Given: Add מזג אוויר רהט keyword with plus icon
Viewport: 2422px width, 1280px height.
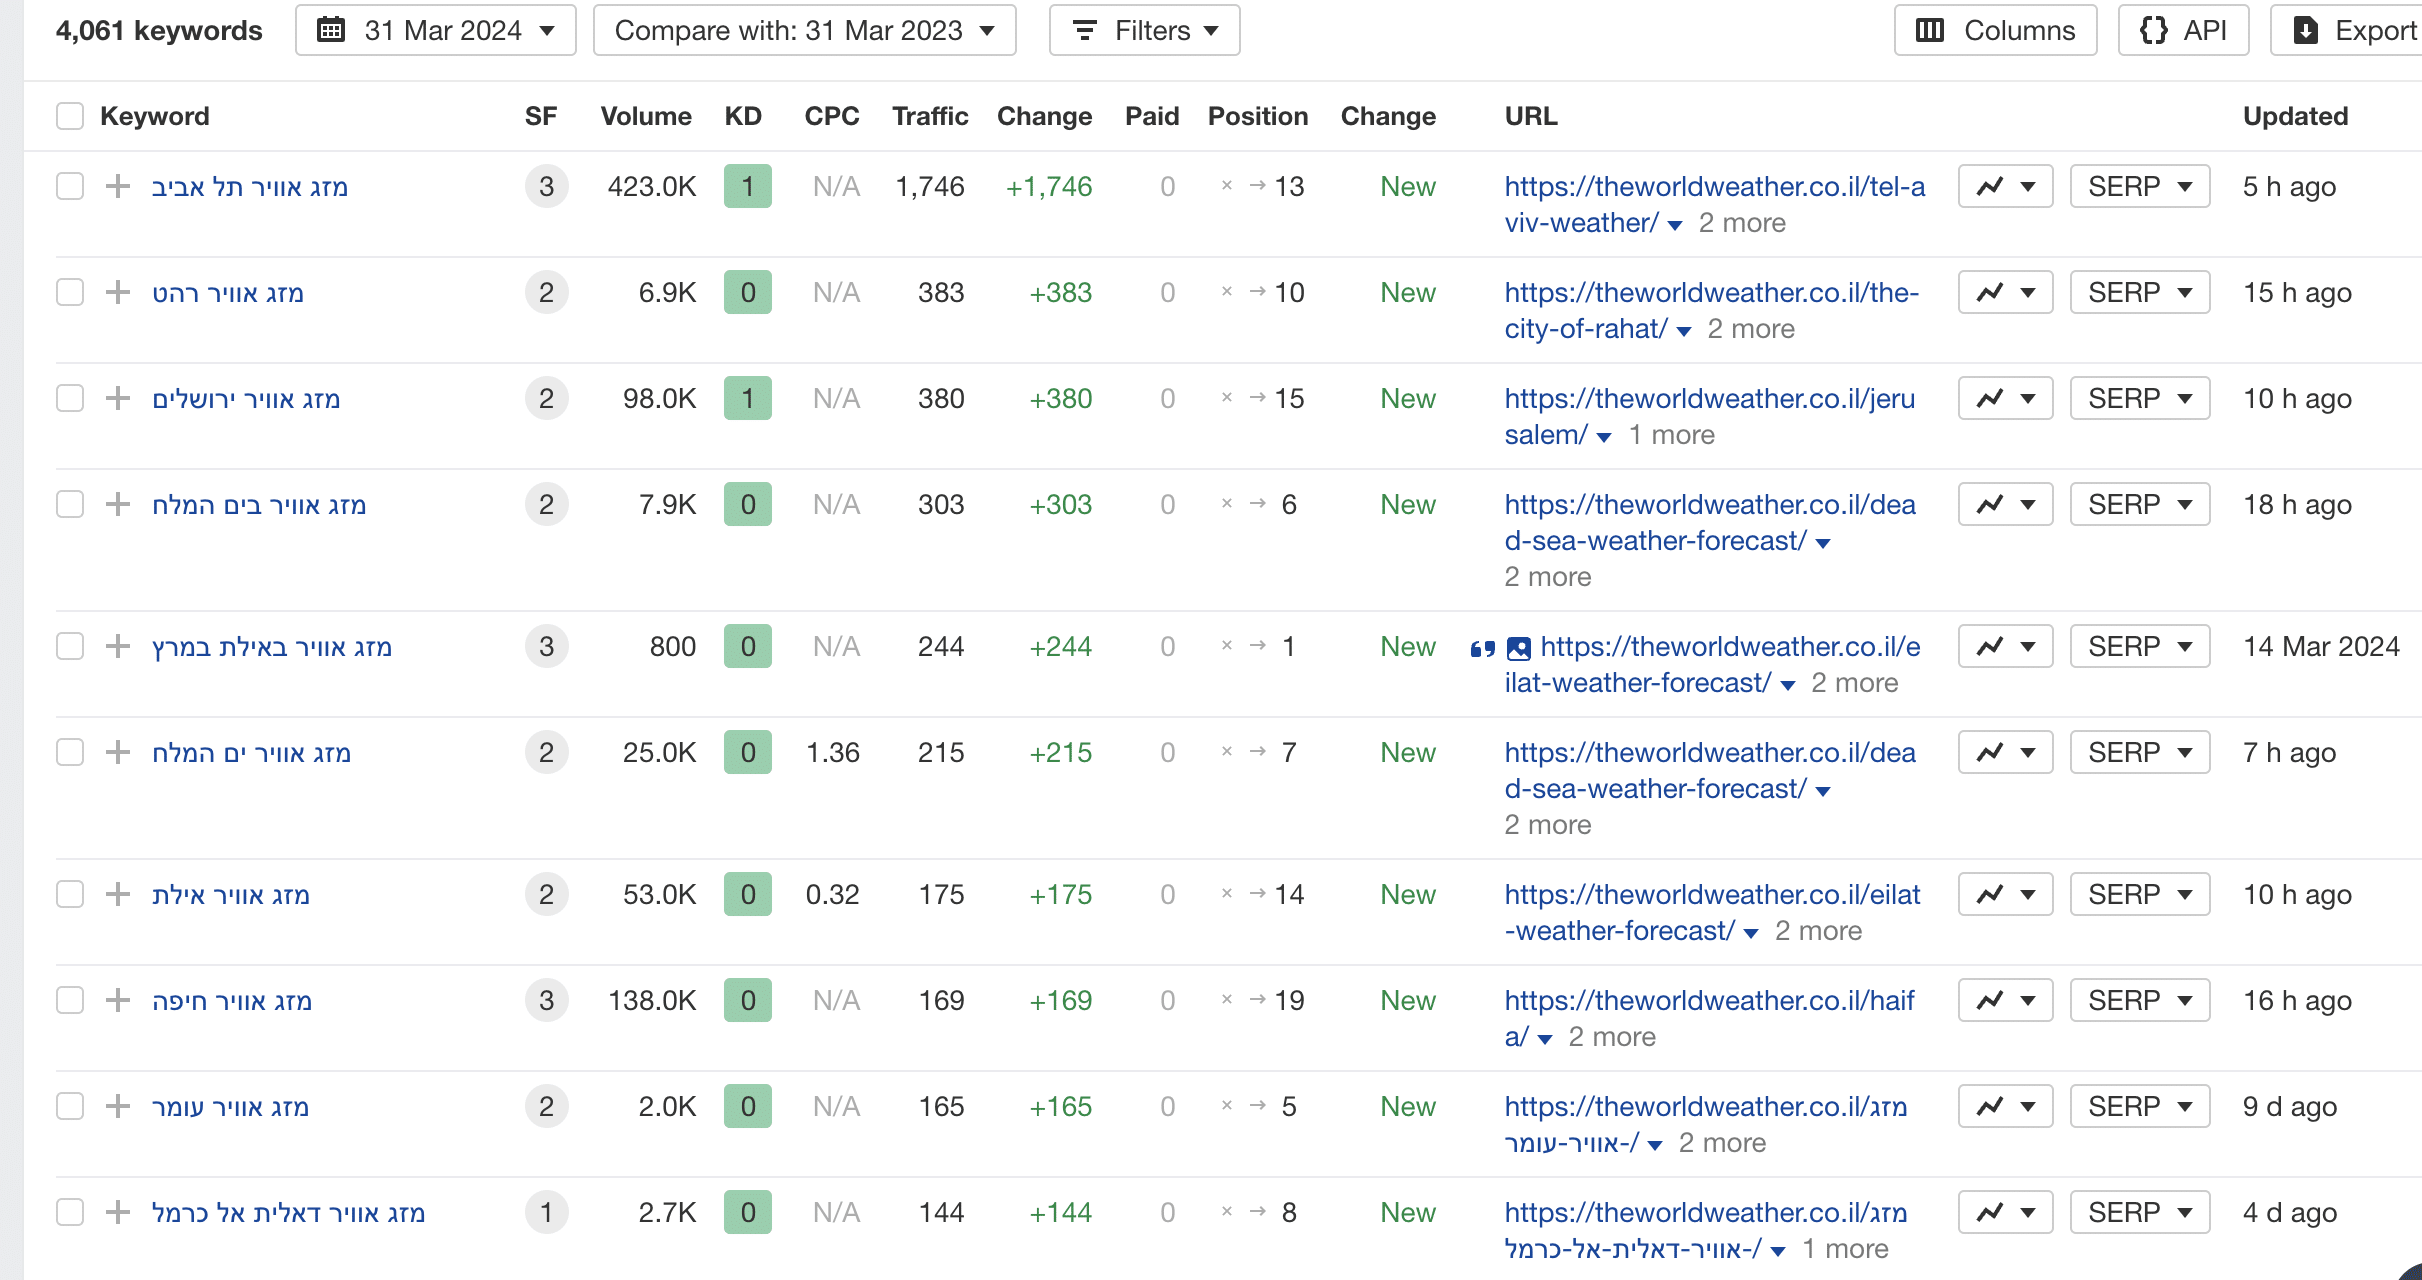Looking at the screenshot, I should tap(118, 292).
